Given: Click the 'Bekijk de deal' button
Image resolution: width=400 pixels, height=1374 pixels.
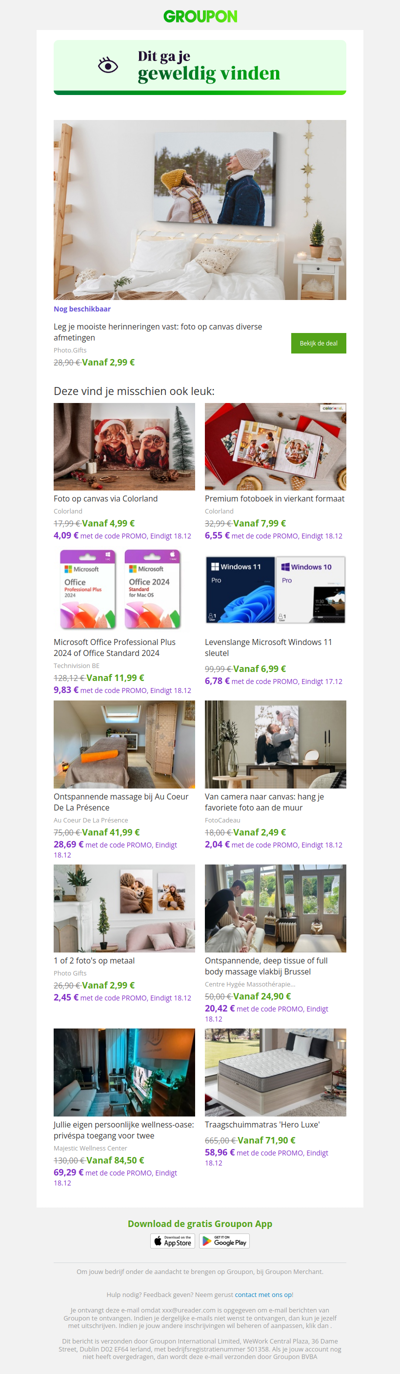Looking at the screenshot, I should (318, 343).
